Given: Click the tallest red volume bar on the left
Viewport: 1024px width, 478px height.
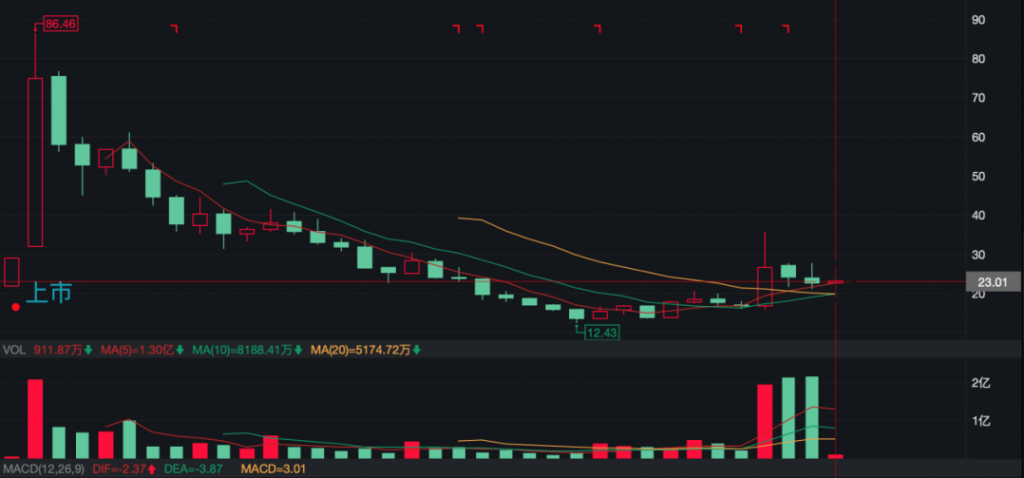Looking at the screenshot, I should 35,418.
